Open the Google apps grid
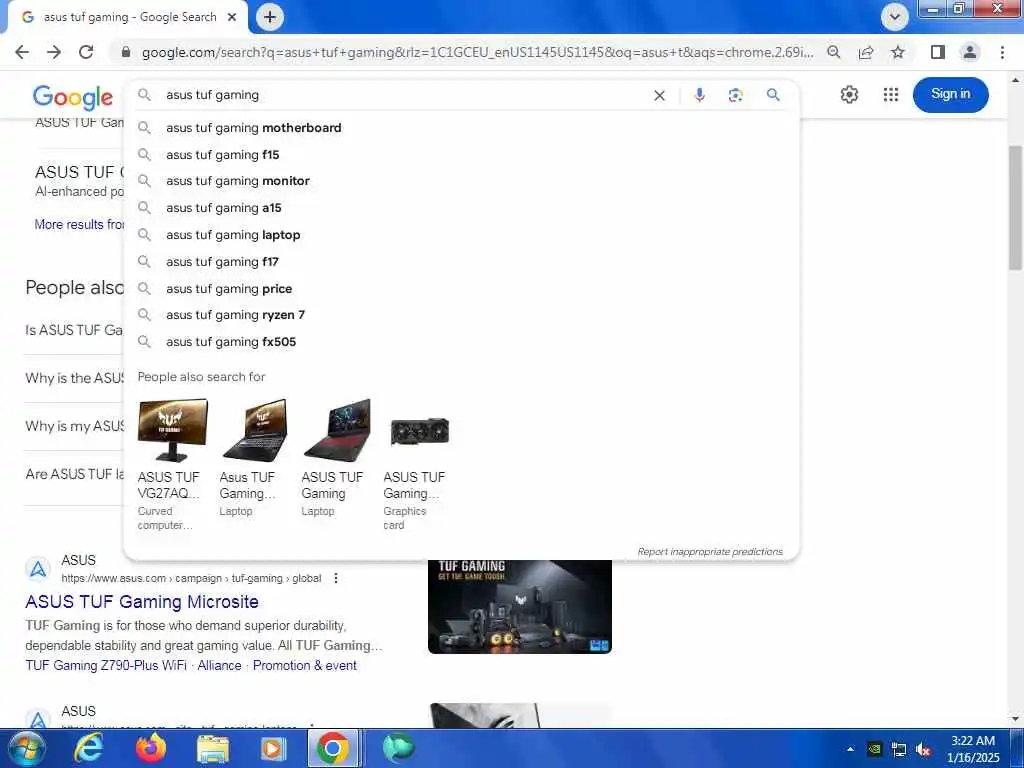Screen dimensions: 1024x768 891,95
